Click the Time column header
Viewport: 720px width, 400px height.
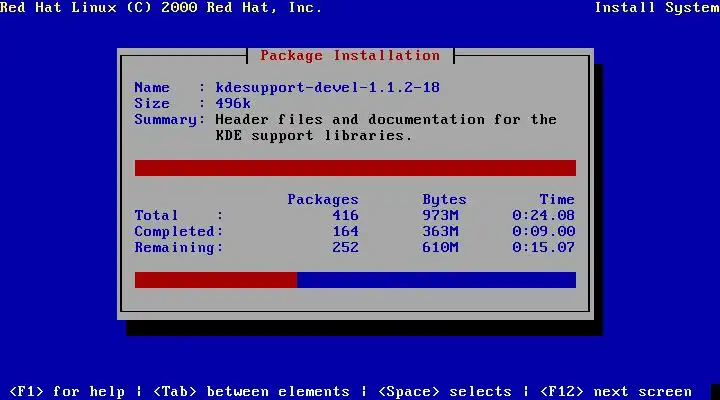(557, 200)
